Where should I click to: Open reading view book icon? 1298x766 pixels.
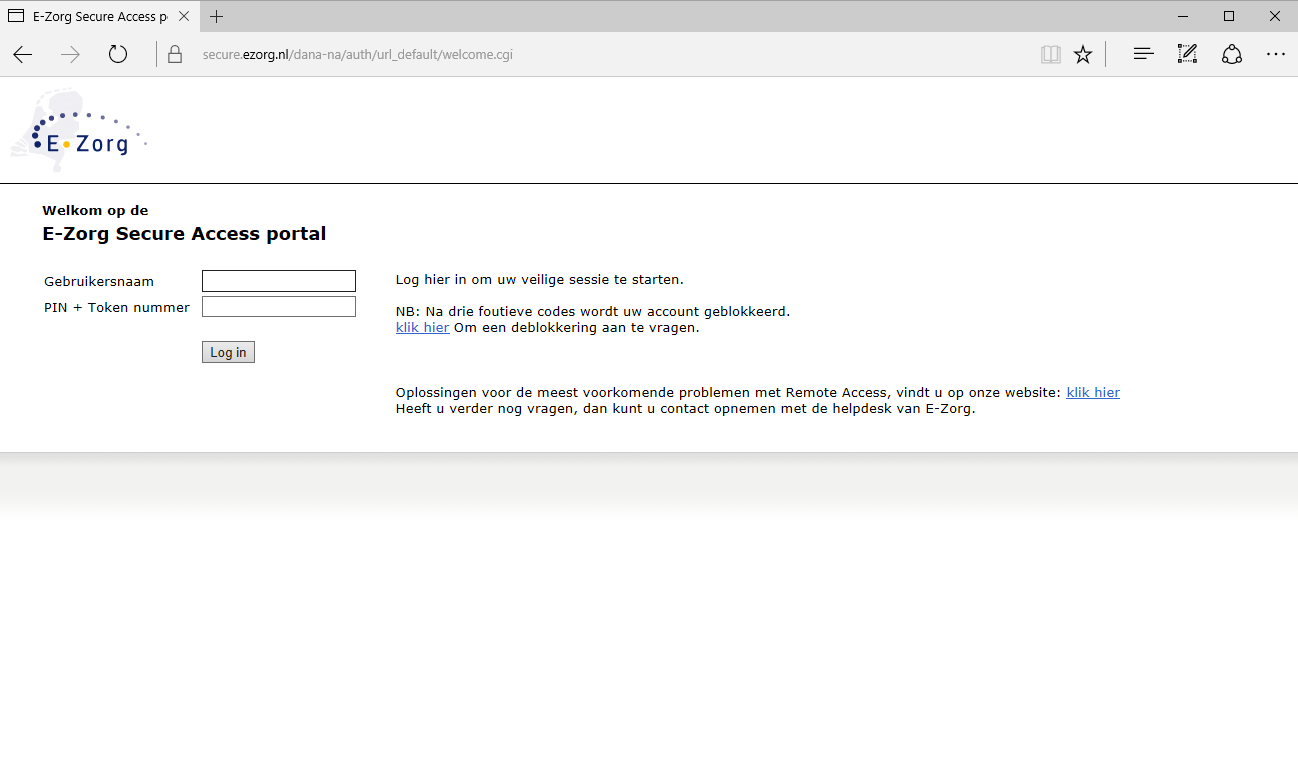tap(1050, 54)
